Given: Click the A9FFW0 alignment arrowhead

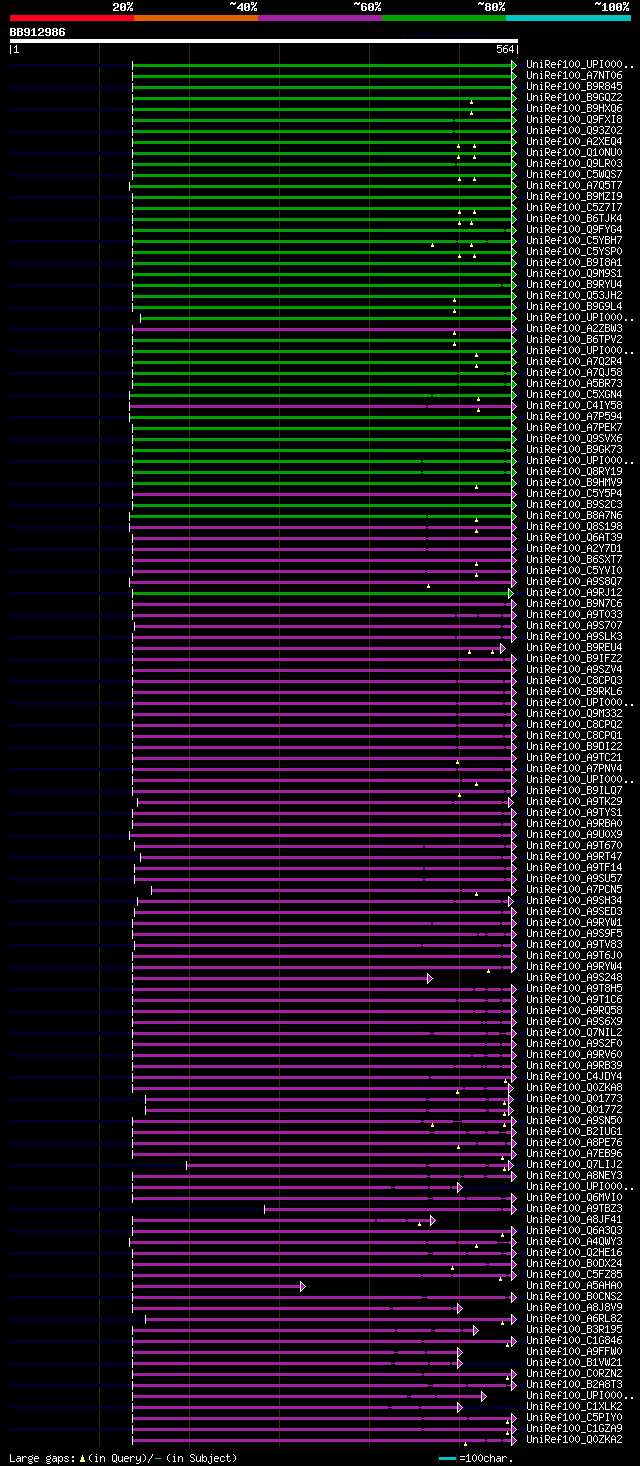Looking at the screenshot, I should 460,1352.
